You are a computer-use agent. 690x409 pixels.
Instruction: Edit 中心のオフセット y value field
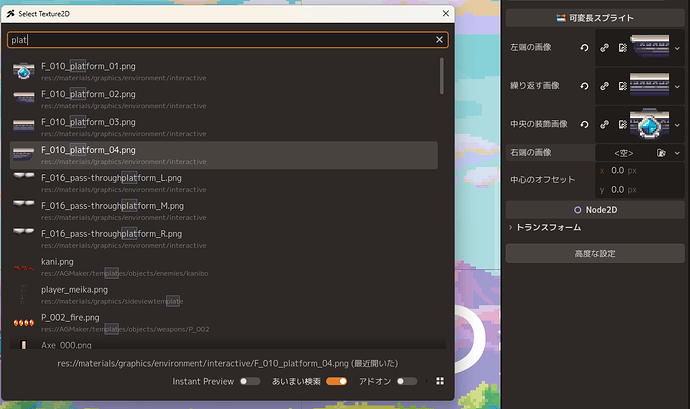640,190
